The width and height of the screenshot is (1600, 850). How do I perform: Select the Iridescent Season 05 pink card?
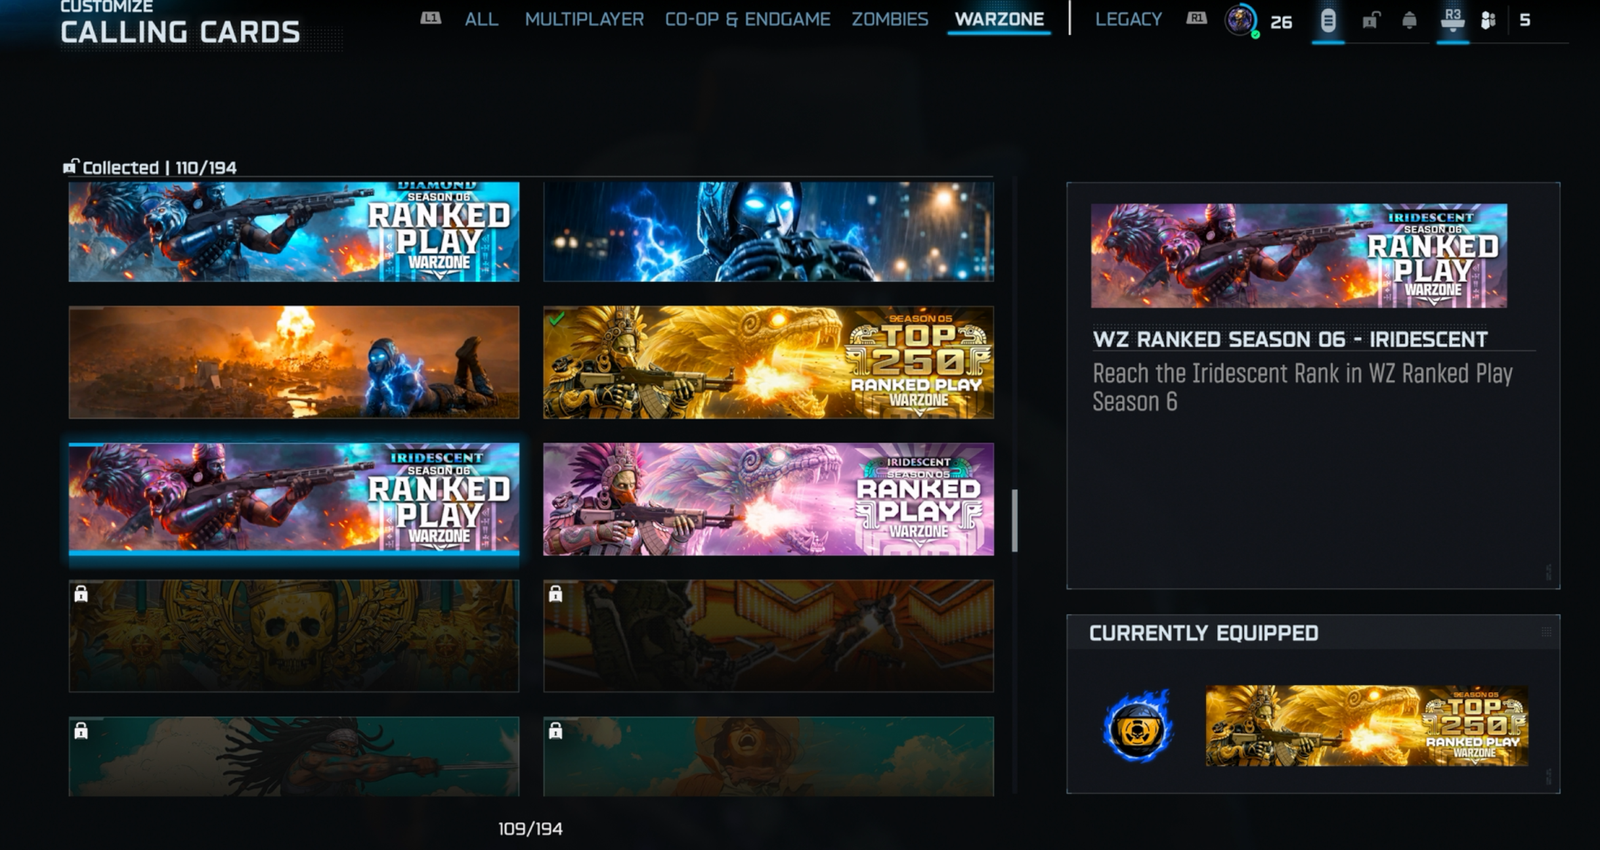(x=768, y=498)
